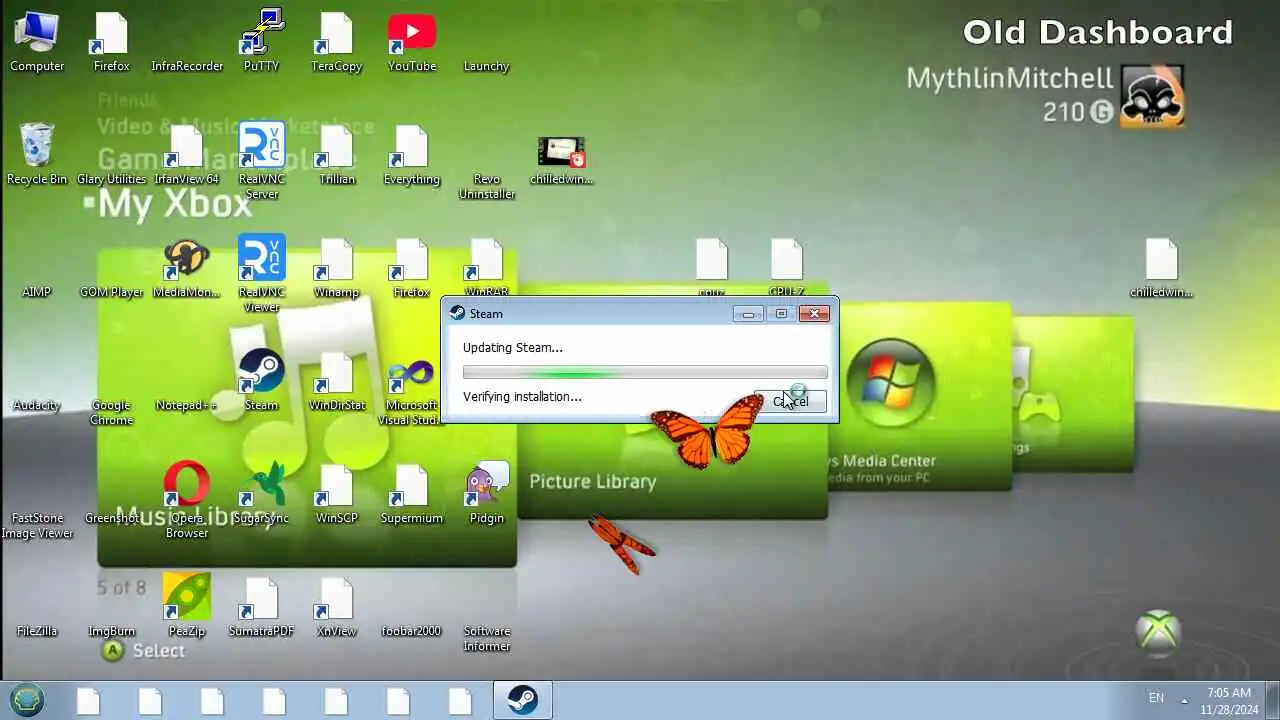Show hidden system tray icons arrow

tap(1184, 700)
